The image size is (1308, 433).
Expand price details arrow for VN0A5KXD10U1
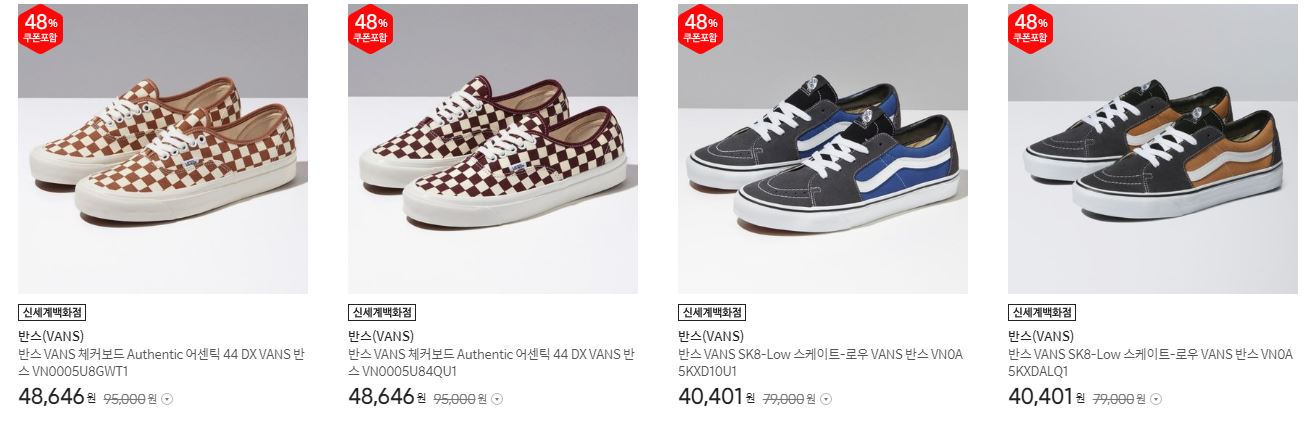point(827,399)
